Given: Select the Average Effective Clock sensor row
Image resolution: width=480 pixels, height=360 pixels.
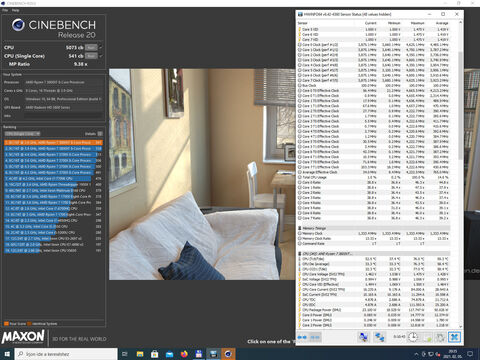Looking at the screenshot, I should [x=373, y=172].
